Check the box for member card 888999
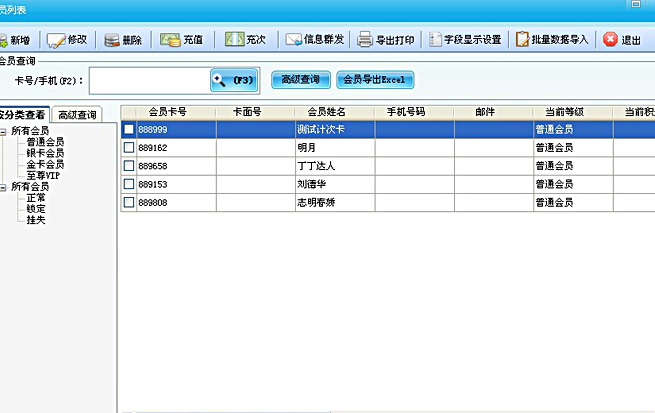Screen dimensions: 655x413 128,129
